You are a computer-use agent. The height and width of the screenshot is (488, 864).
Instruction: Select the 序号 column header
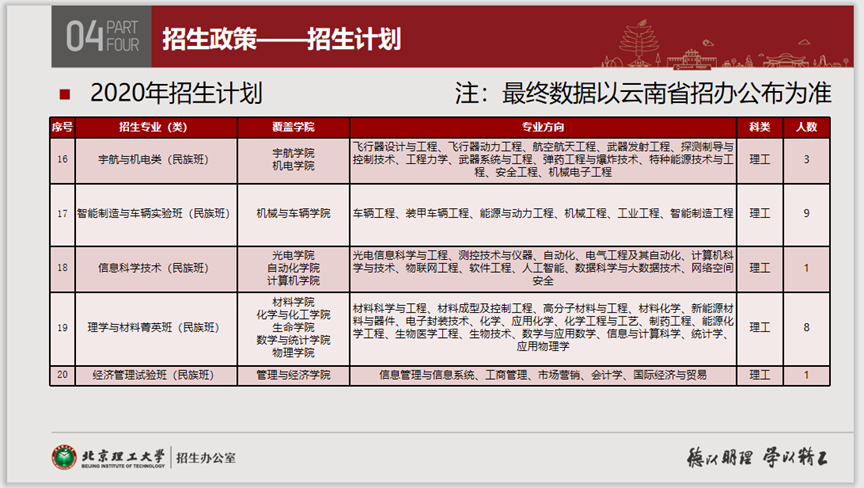[62, 128]
